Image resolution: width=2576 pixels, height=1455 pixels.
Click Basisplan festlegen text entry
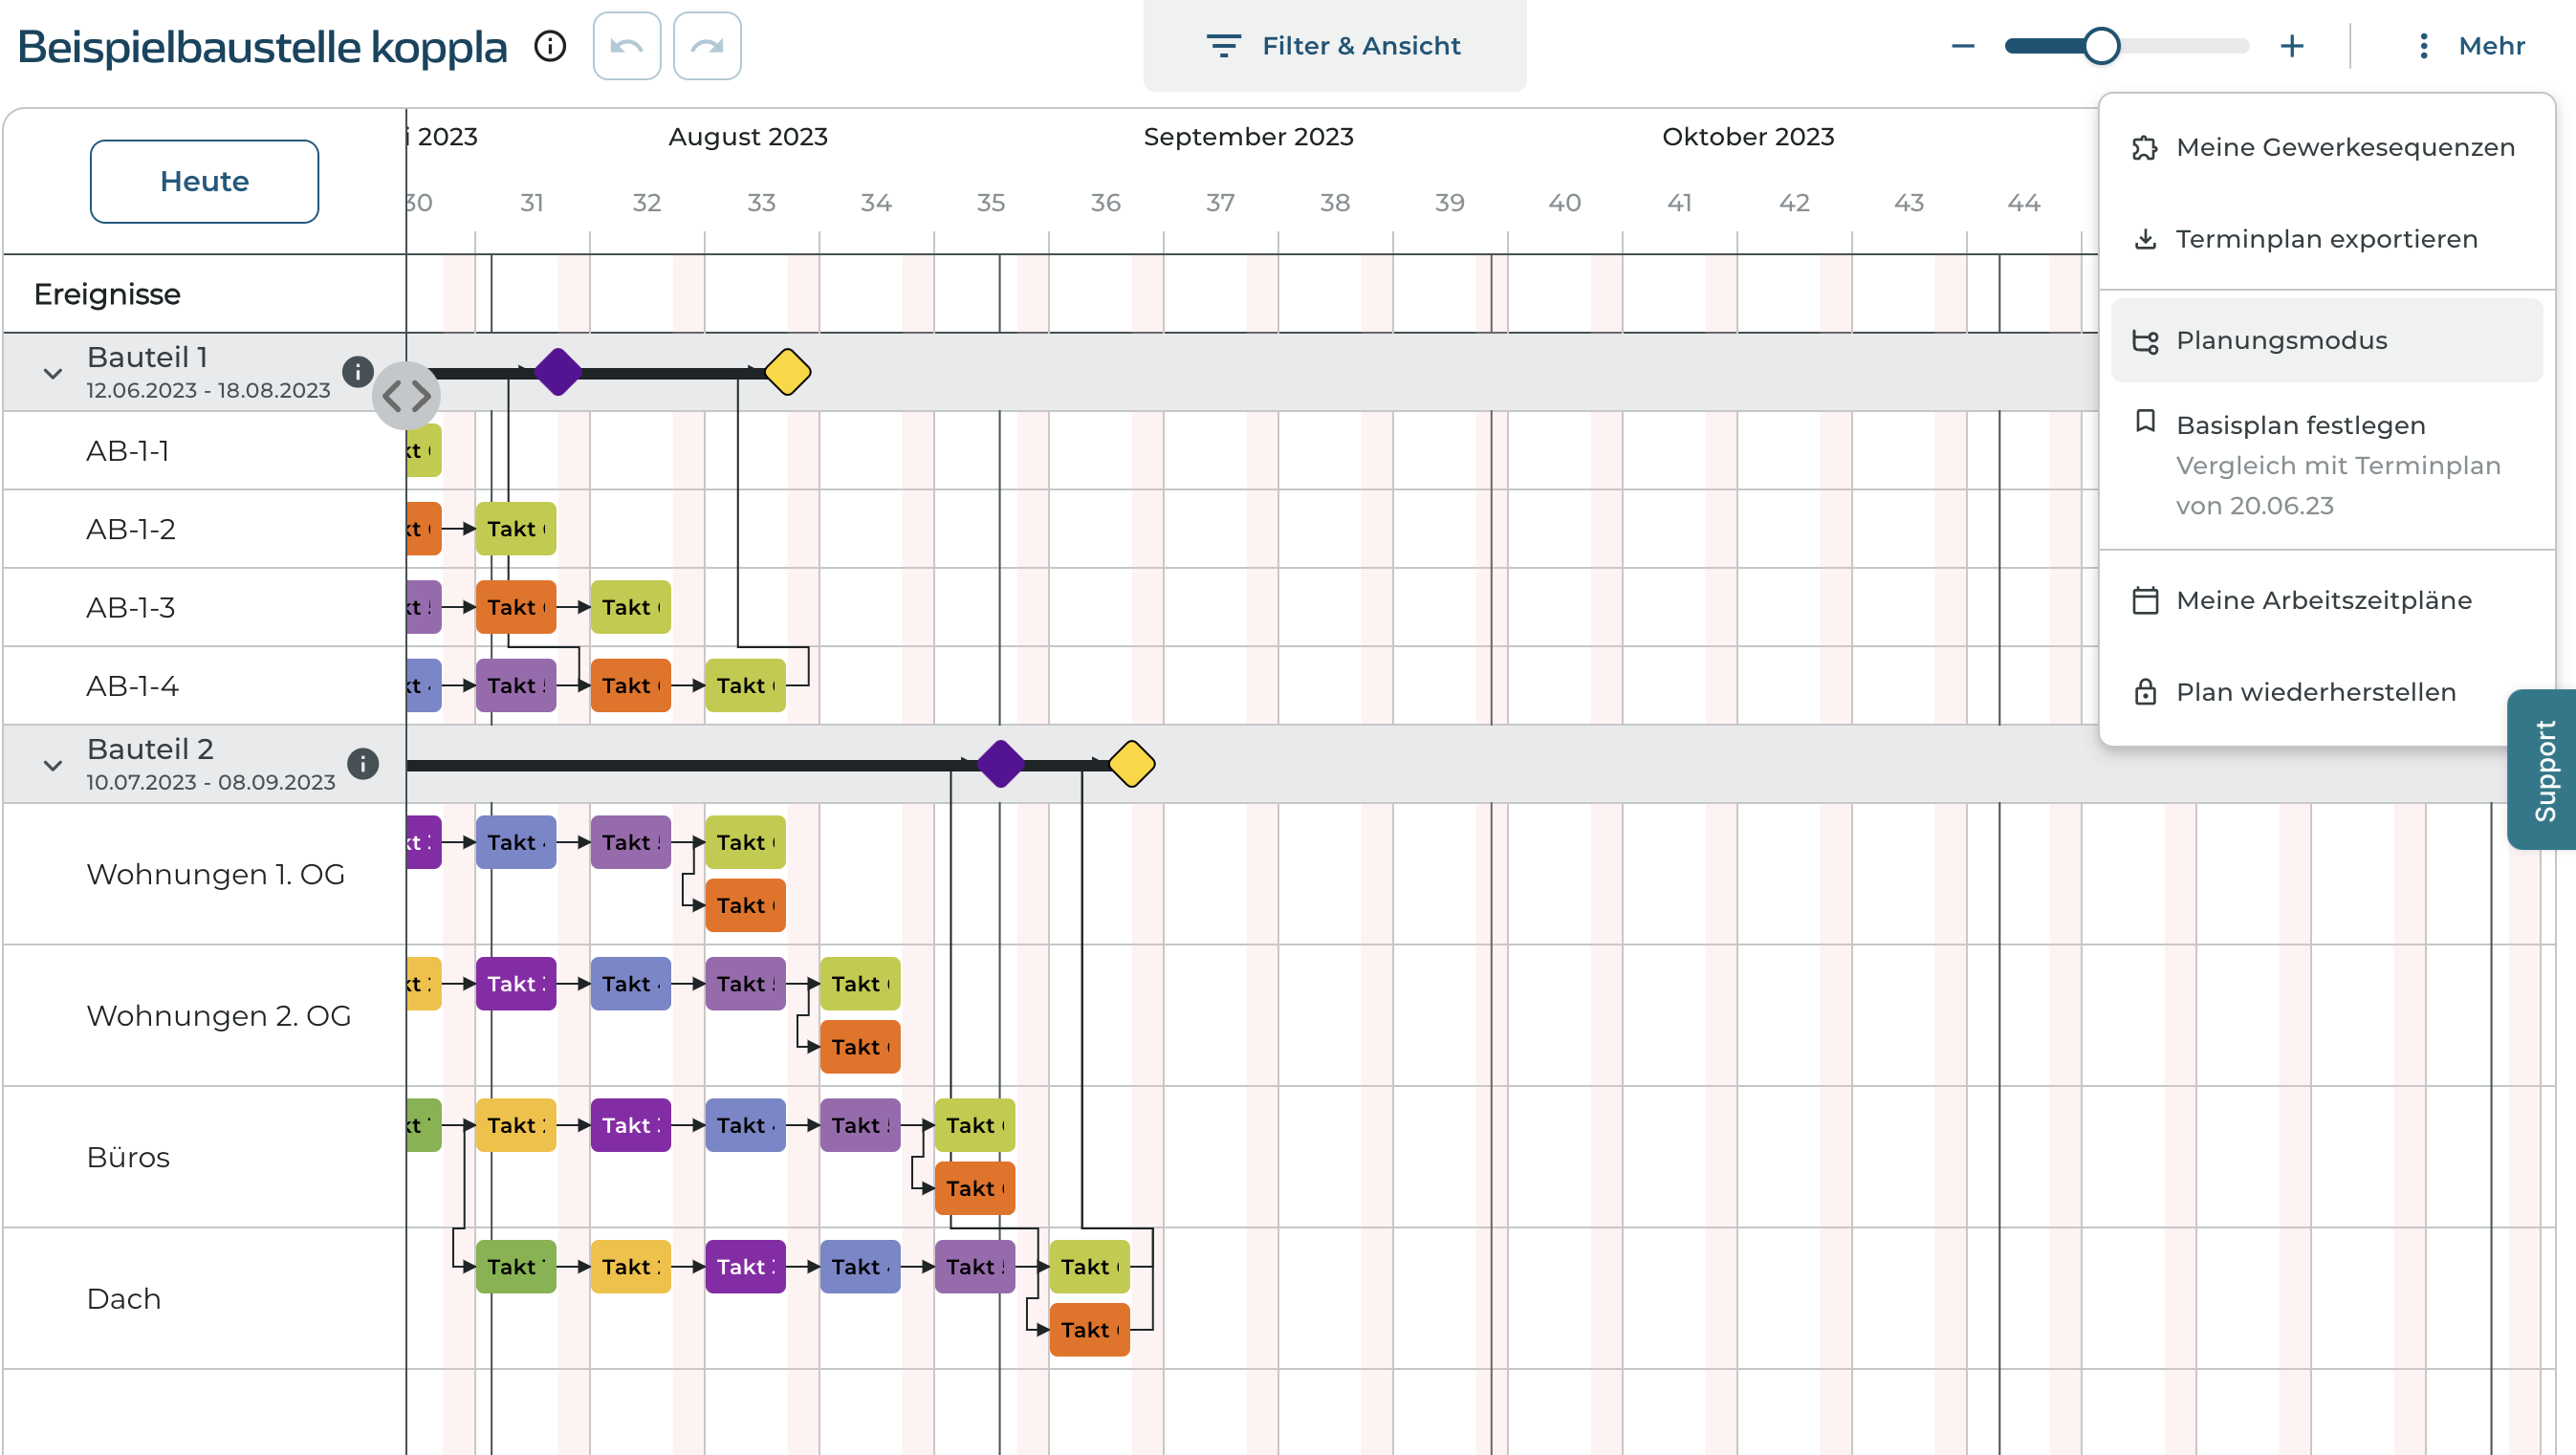tap(2300, 425)
